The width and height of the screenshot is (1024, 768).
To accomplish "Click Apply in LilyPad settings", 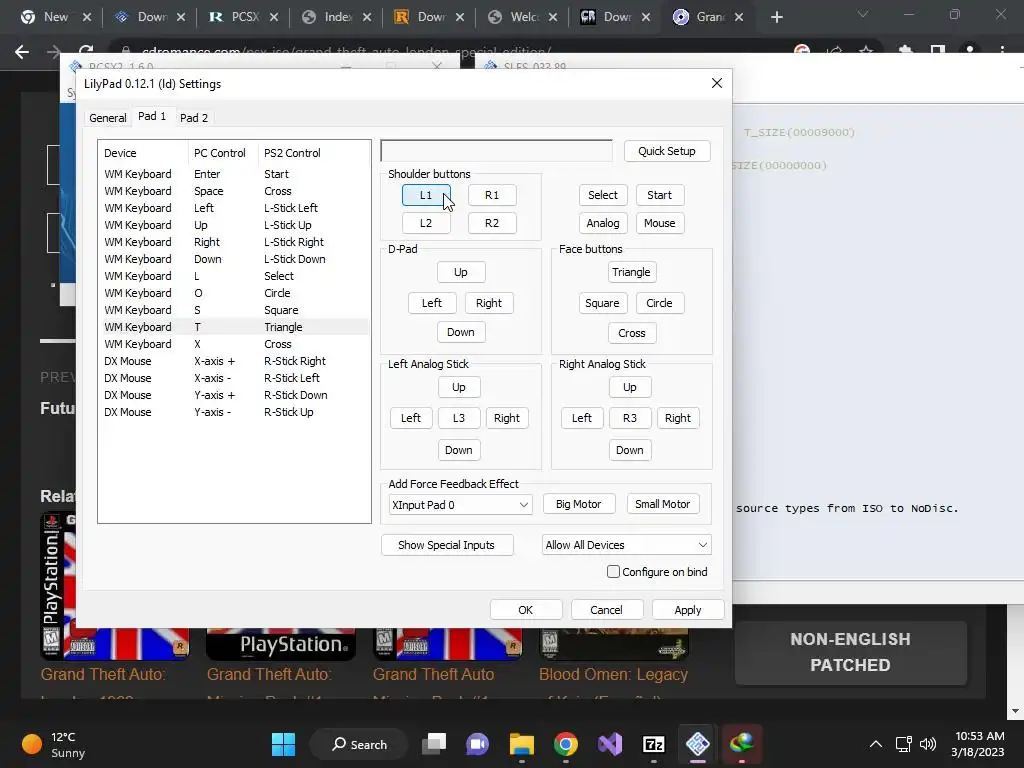I will click(688, 610).
